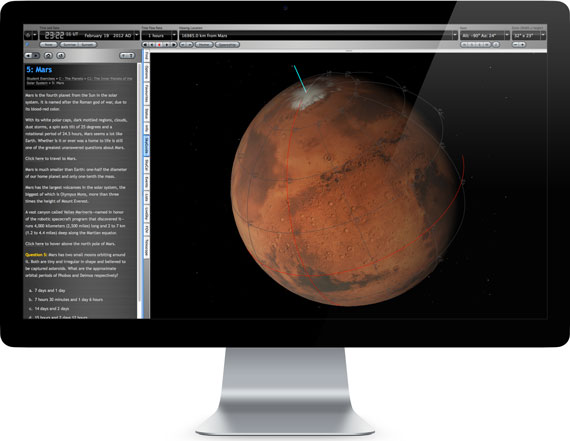Open the Find side tab
This screenshot has height=441, width=570.
[x=146, y=56]
